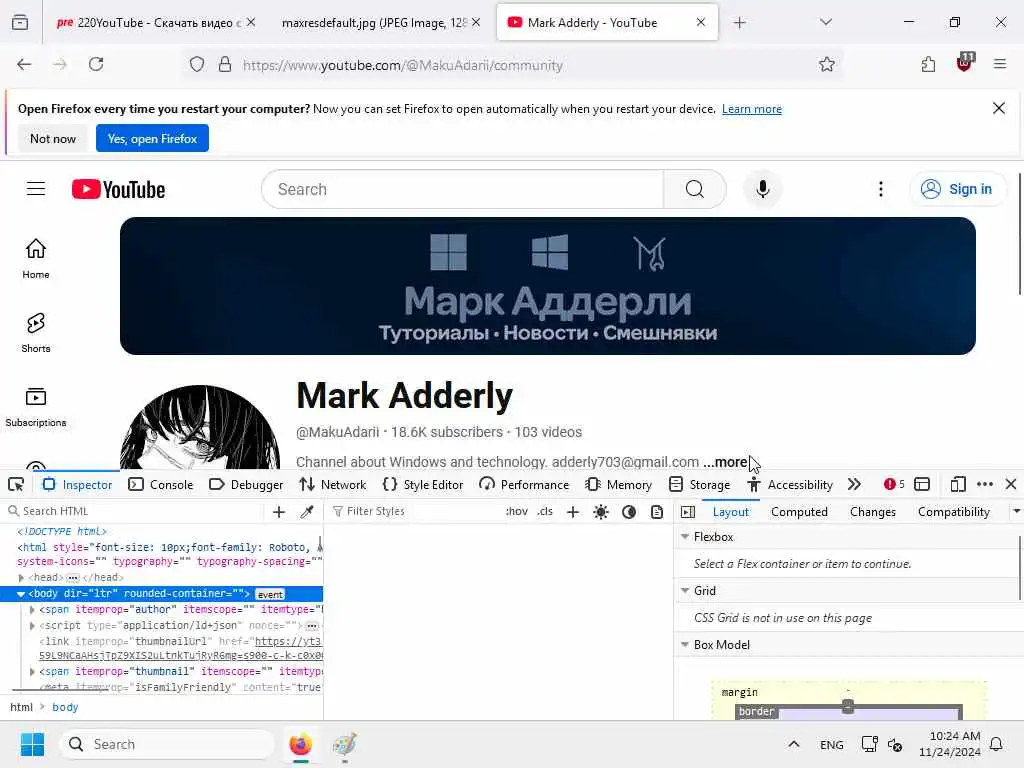1024x768 pixels.
Task: Toggle Responsive Design Mode icon
Action: pyautogui.click(x=957, y=484)
